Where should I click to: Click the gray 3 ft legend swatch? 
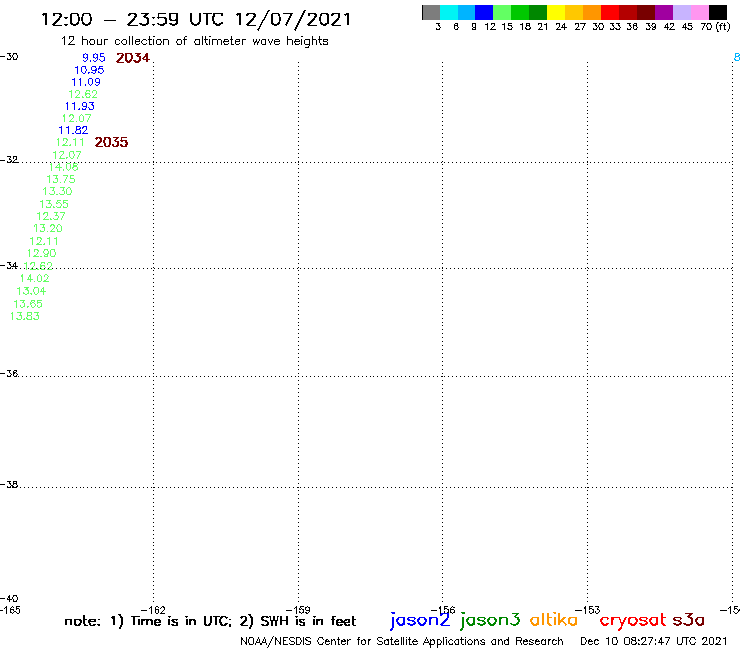pyautogui.click(x=431, y=12)
